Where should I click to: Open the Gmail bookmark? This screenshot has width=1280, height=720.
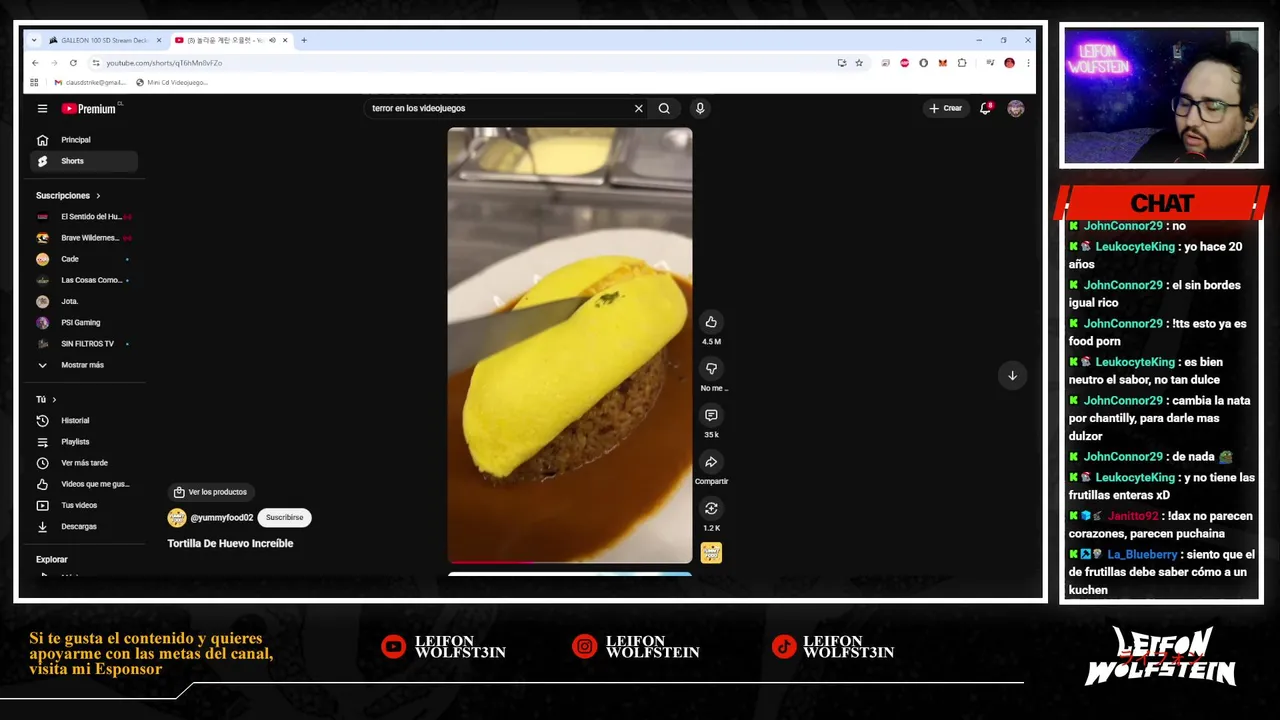click(x=90, y=83)
